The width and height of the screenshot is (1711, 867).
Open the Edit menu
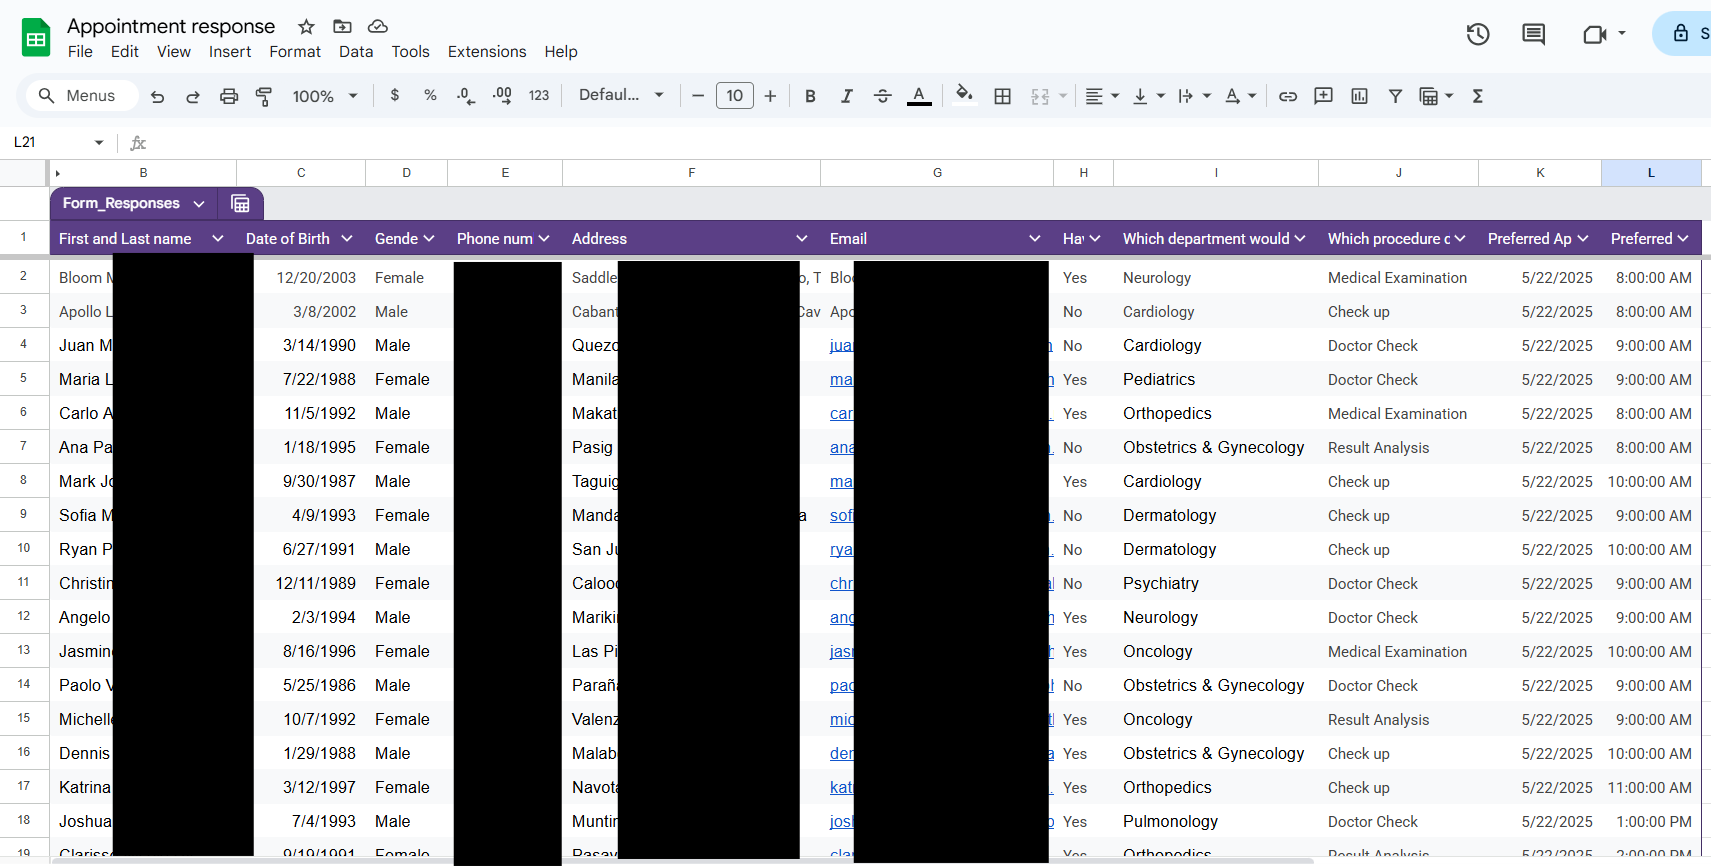(x=125, y=52)
